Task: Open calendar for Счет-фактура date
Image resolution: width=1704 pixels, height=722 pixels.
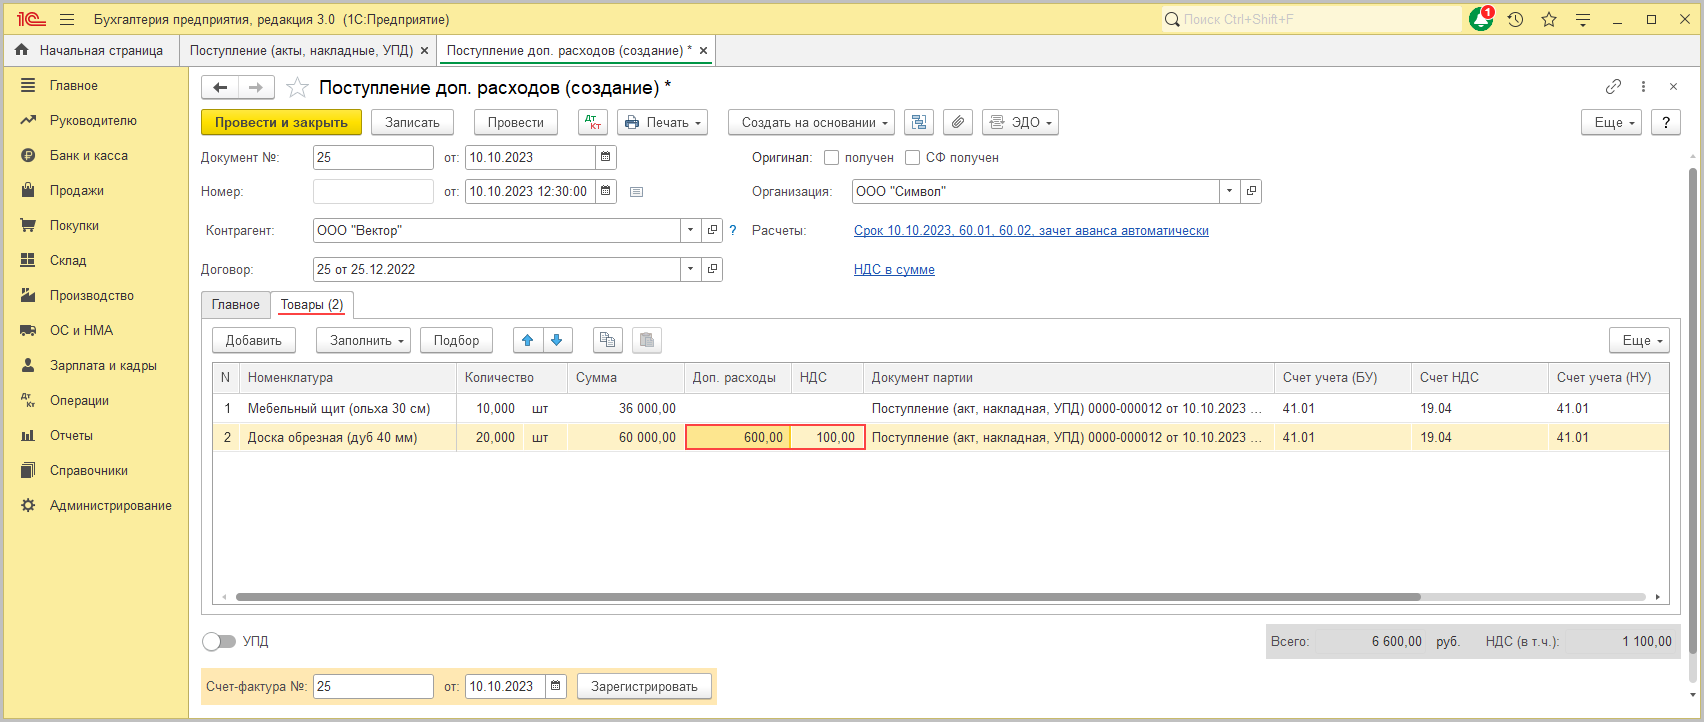Action: click(557, 686)
